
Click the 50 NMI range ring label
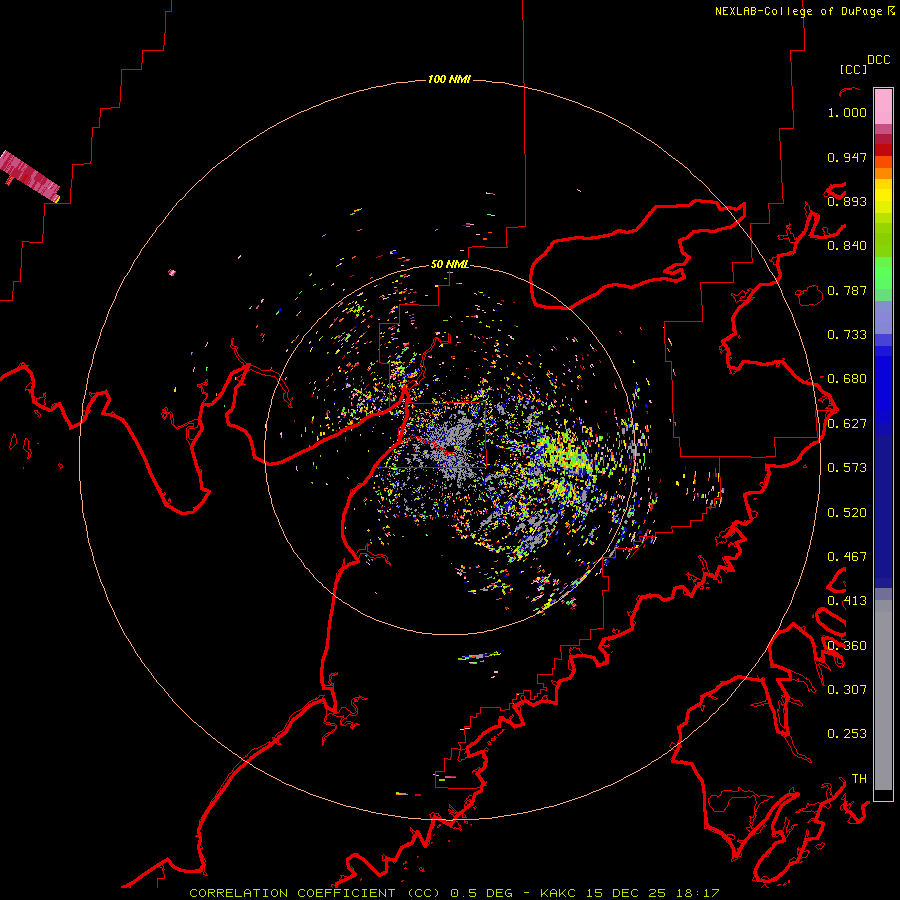pyautogui.click(x=449, y=264)
